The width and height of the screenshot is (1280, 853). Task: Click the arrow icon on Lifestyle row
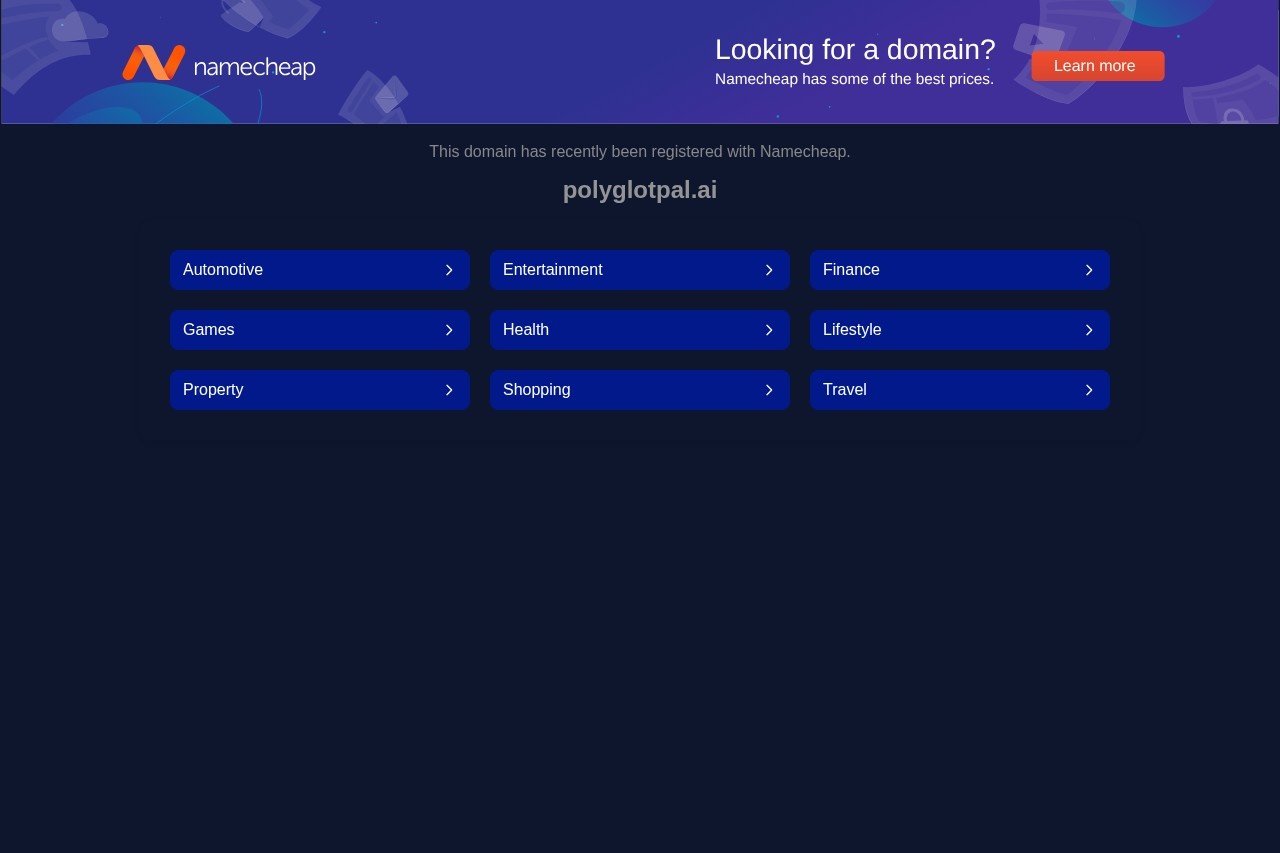(1089, 330)
